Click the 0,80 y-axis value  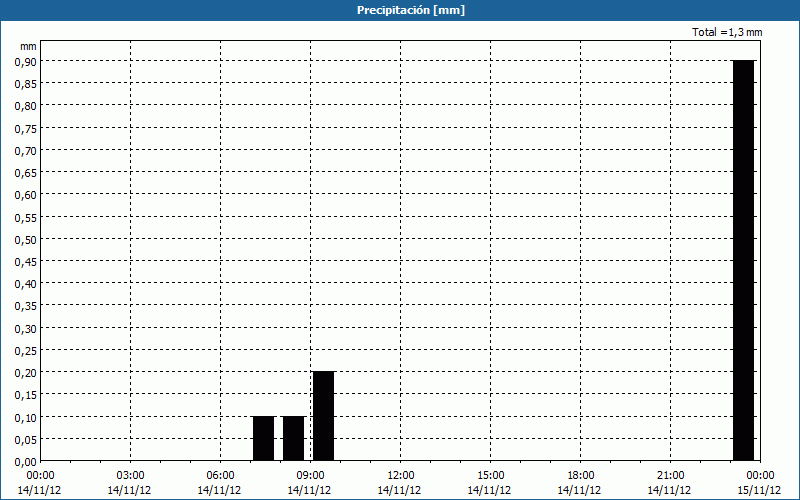coord(26,106)
